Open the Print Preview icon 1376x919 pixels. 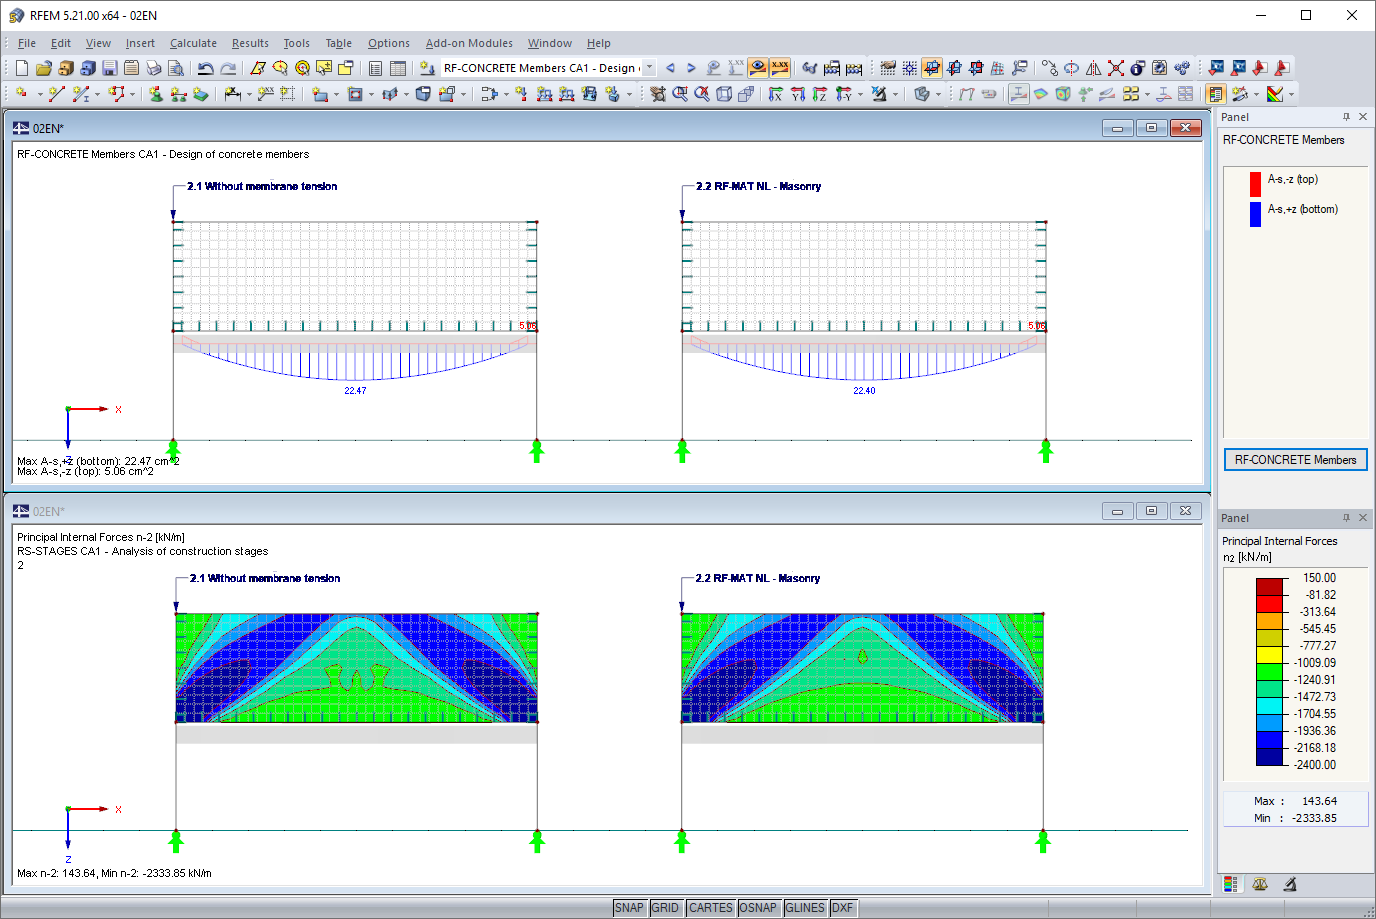click(x=176, y=68)
